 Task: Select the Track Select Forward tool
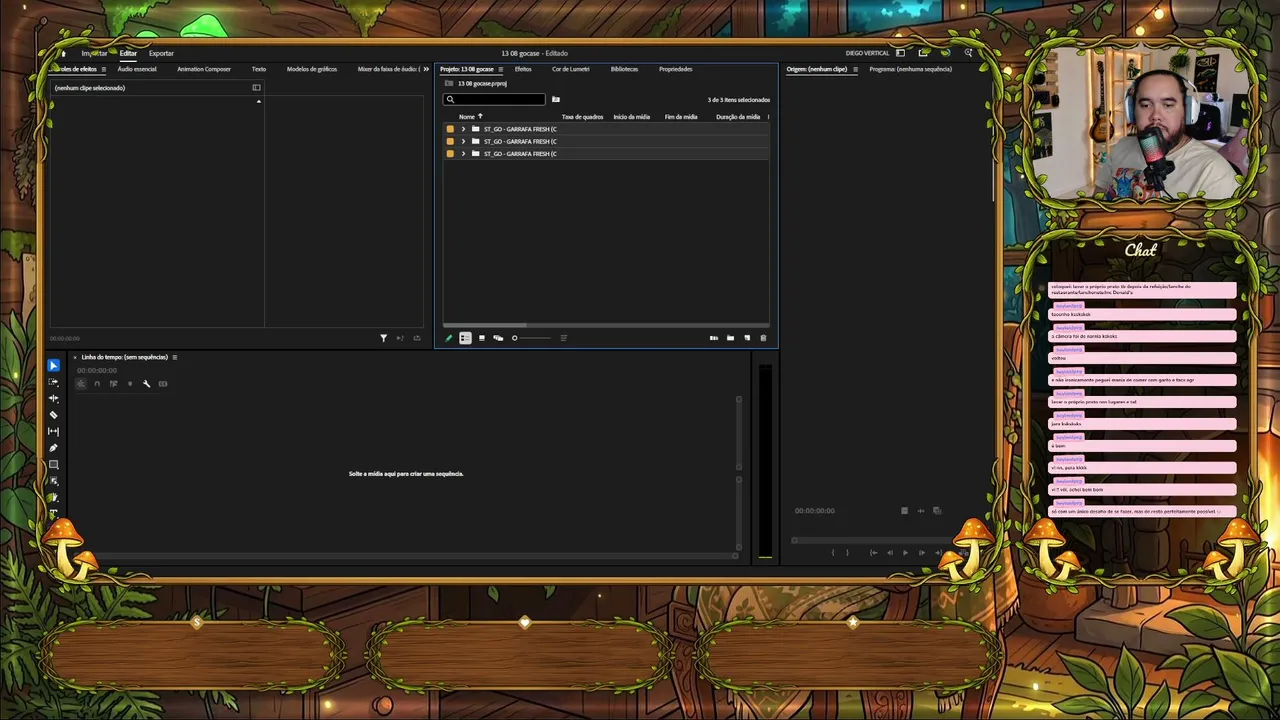point(53,382)
